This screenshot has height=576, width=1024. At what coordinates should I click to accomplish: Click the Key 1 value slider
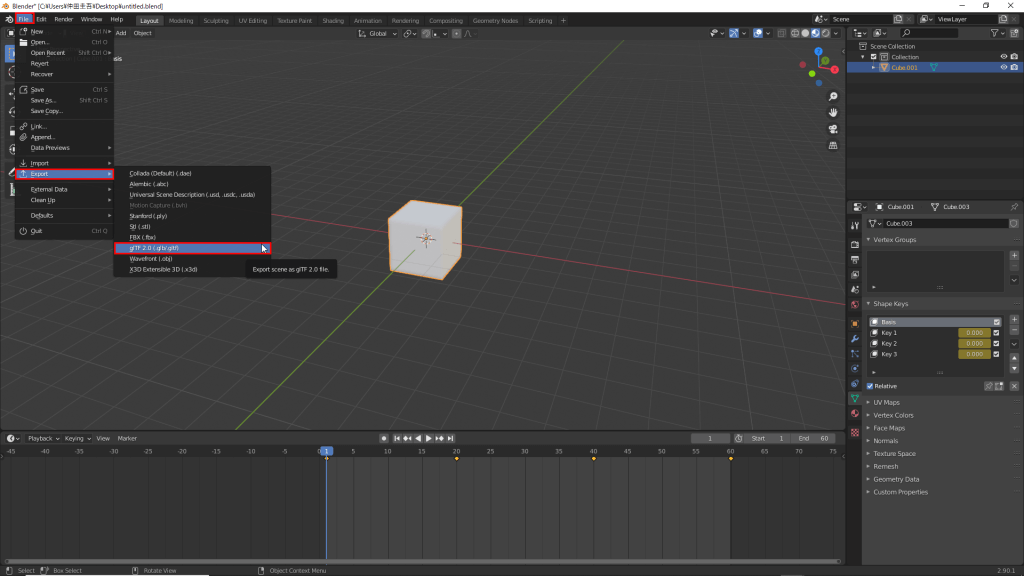(976, 332)
